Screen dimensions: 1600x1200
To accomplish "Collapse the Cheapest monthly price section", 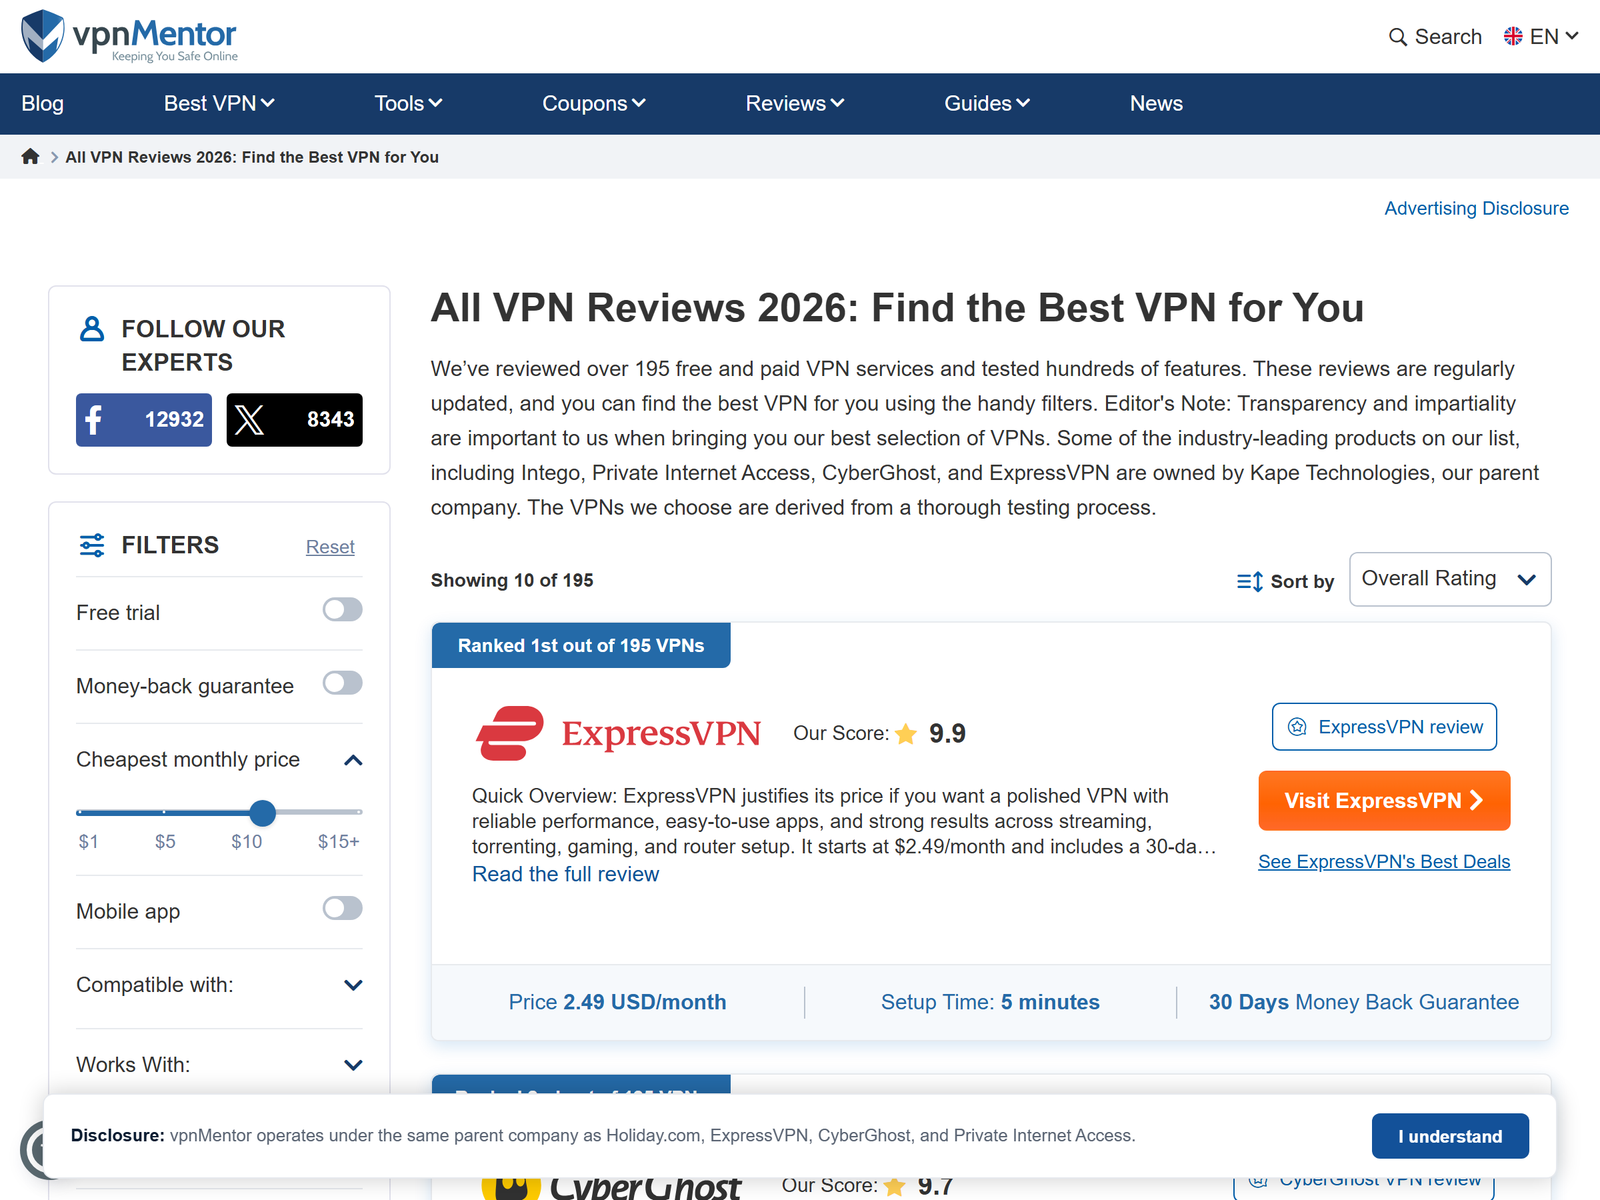I will [353, 761].
